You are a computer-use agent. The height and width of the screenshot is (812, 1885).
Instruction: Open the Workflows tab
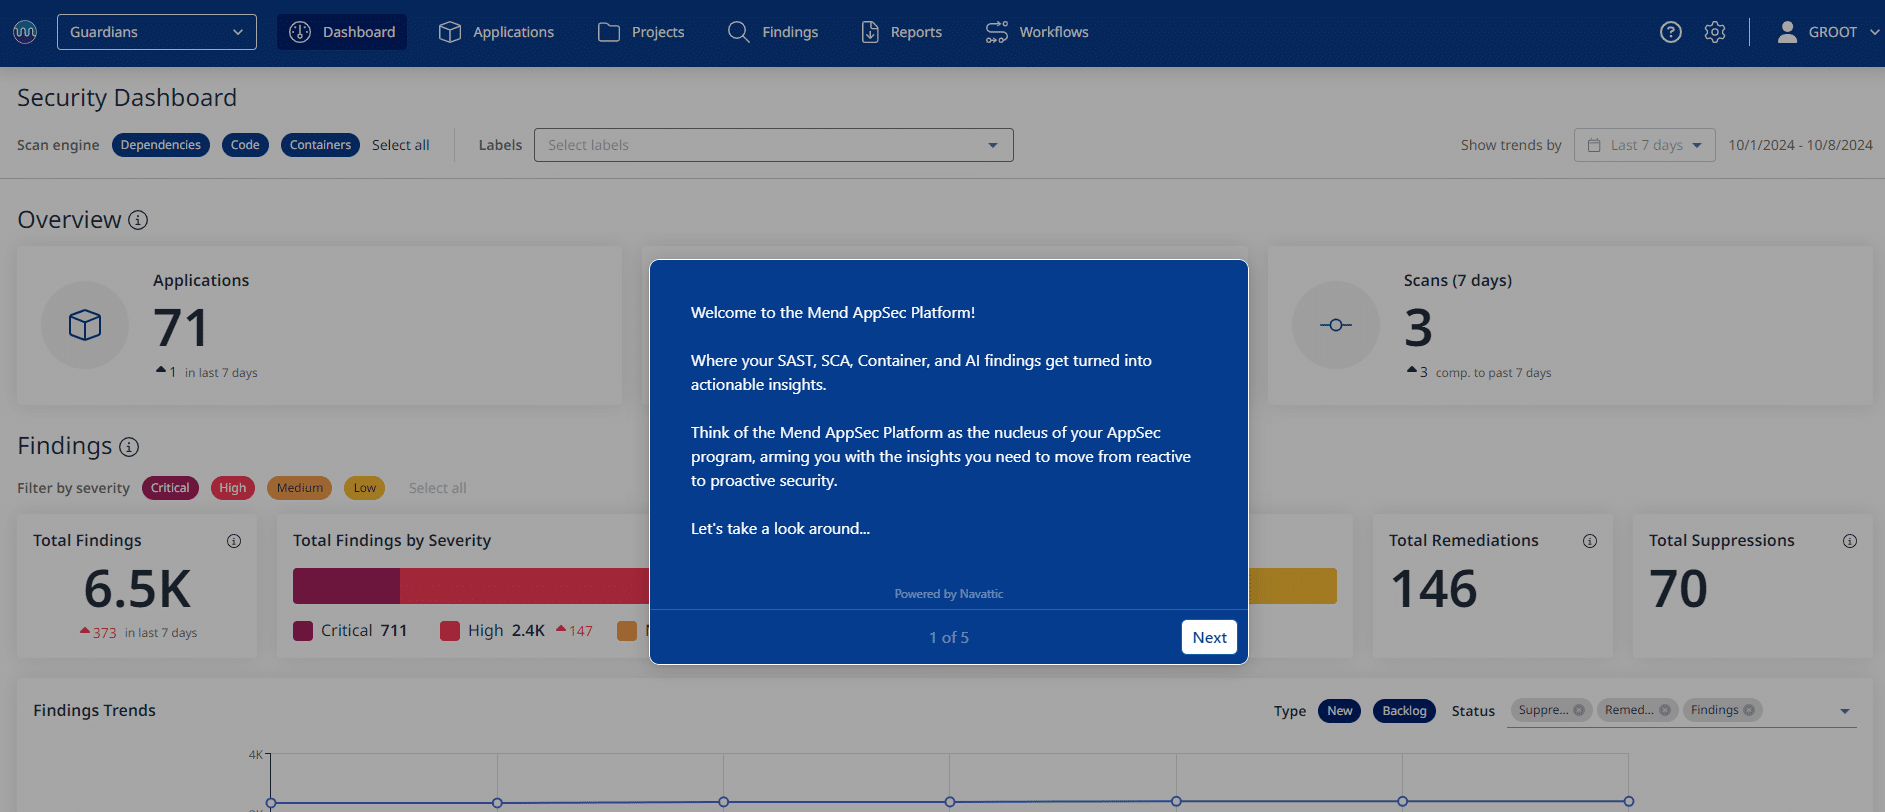tap(1037, 32)
